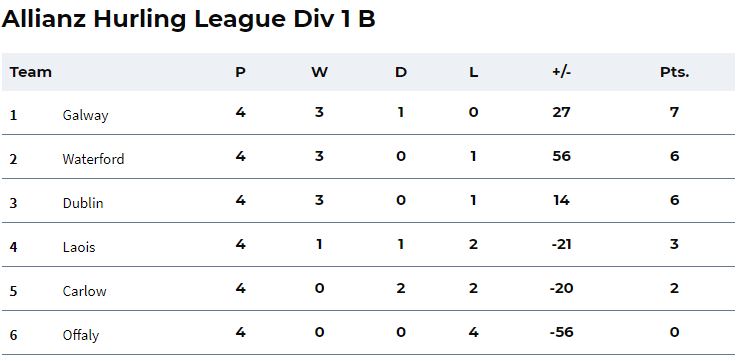Click the L column header
739x361 pixels.
coord(474,72)
